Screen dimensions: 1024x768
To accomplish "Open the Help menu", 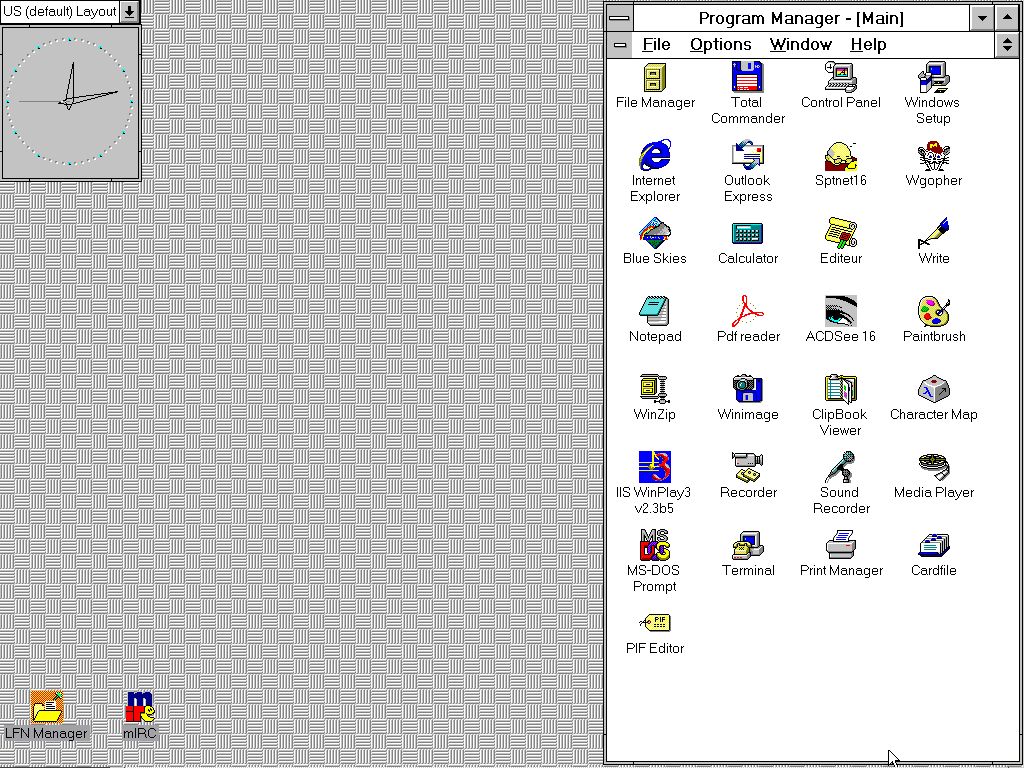I will pos(868,45).
